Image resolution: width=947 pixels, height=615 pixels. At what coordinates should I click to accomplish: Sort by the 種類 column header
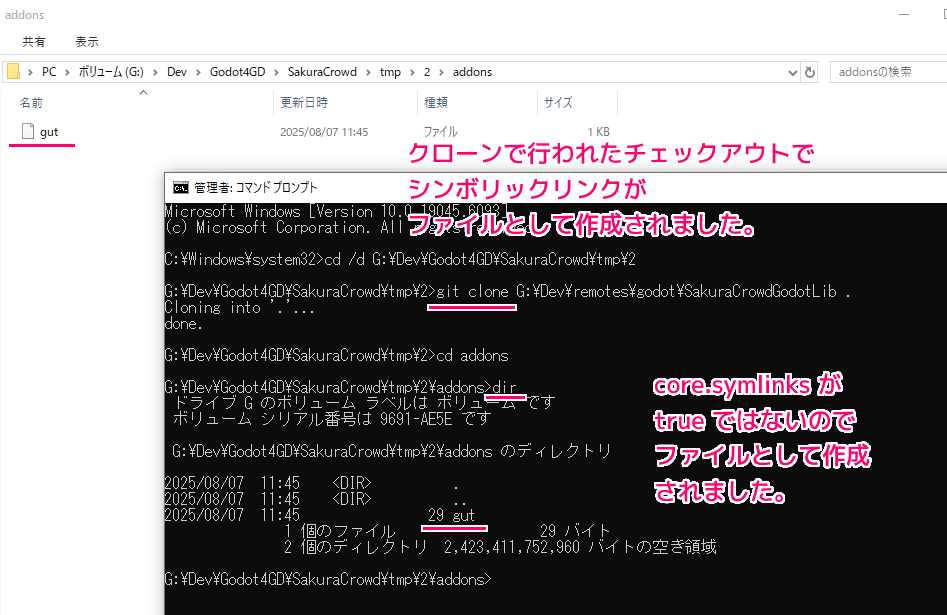(x=436, y=102)
